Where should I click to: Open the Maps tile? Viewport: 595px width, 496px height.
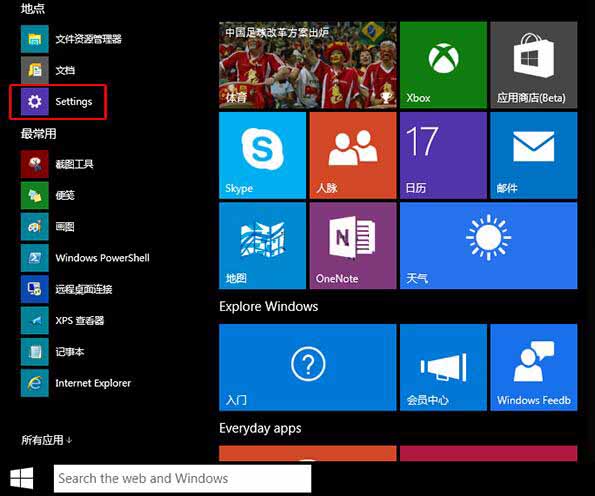[262, 246]
